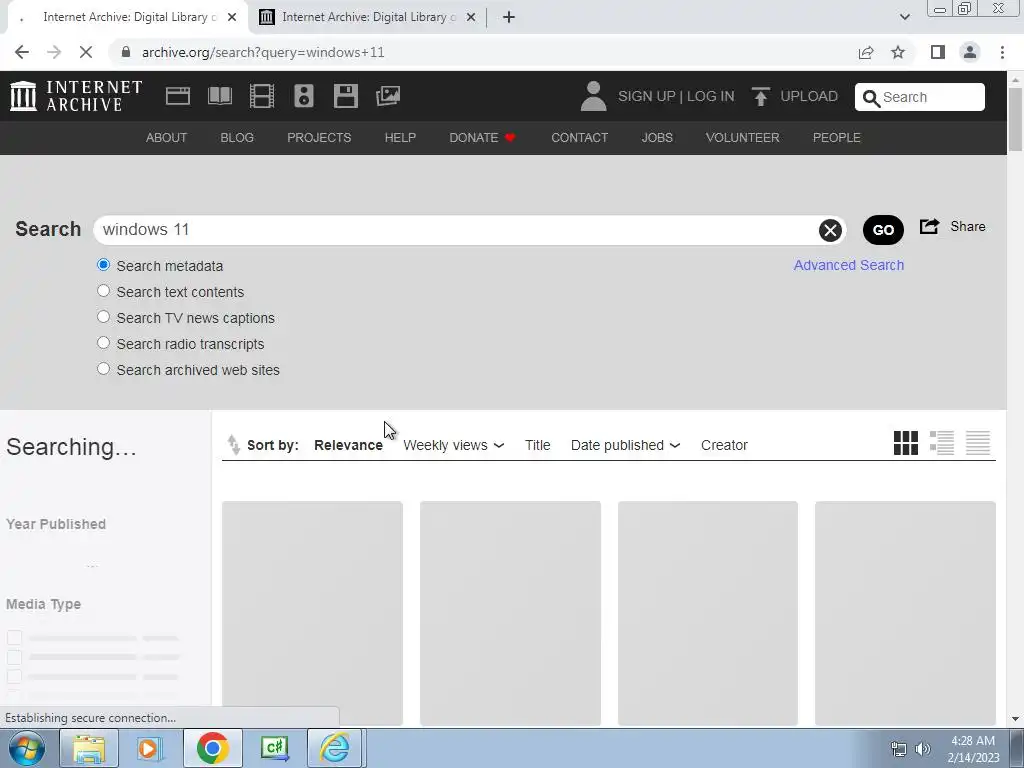The image size is (1024, 768).
Task: Toggle the browser side panel
Action: click(938, 52)
